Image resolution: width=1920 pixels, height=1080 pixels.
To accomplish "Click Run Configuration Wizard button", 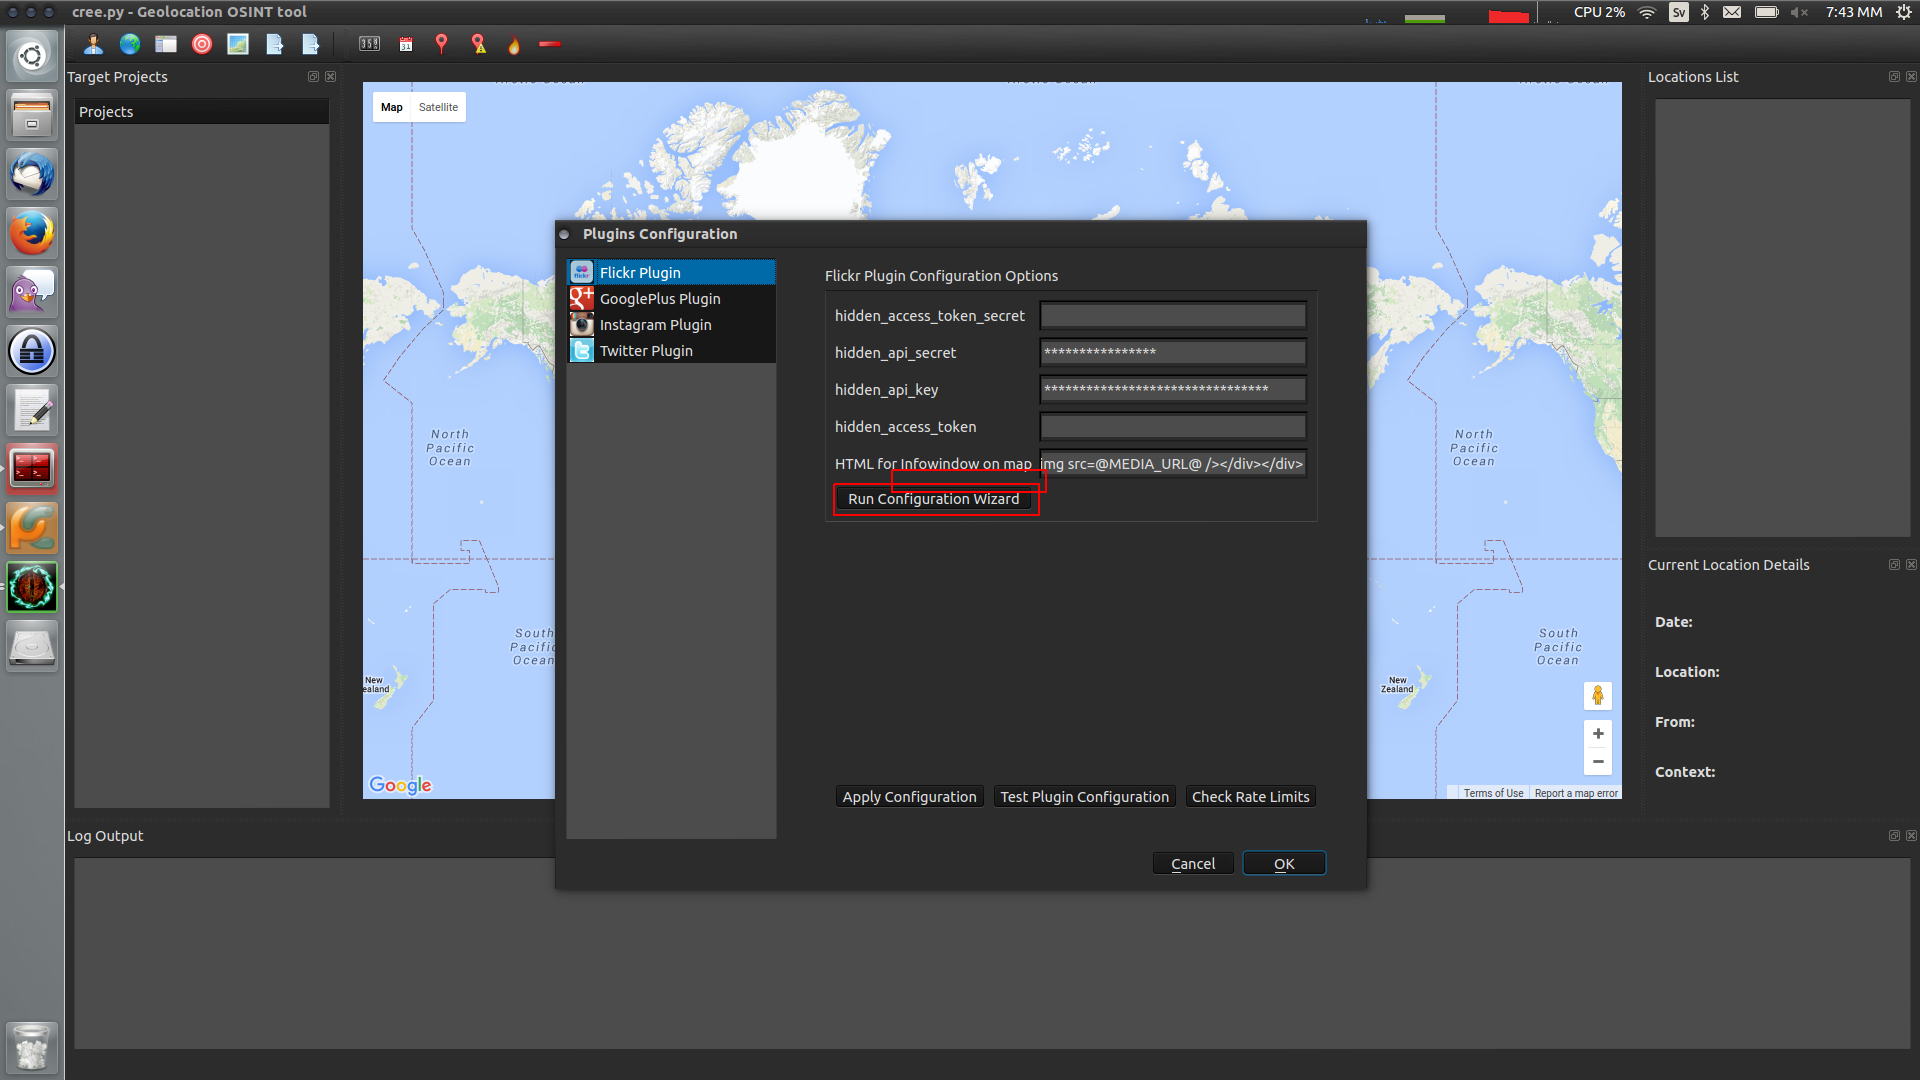I will tap(934, 499).
